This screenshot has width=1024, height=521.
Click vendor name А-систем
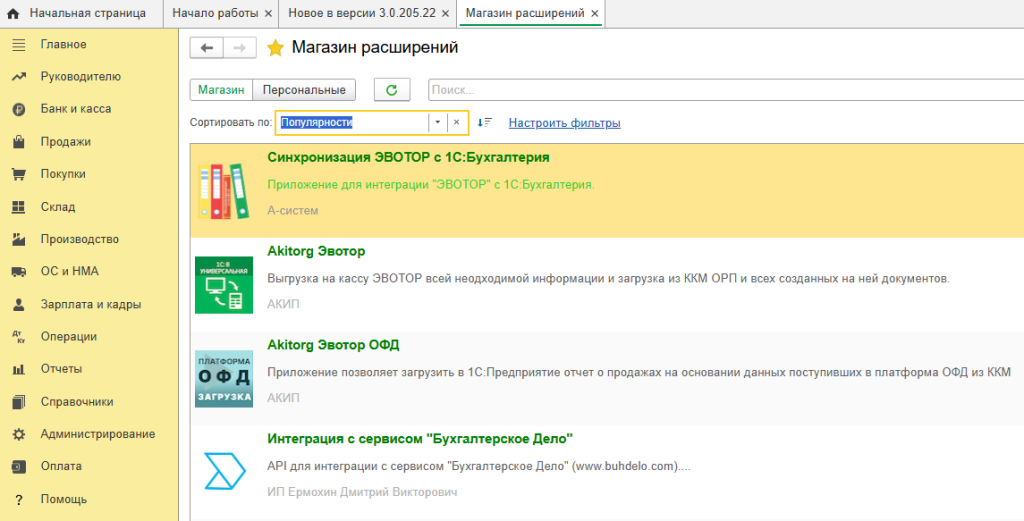(293, 211)
